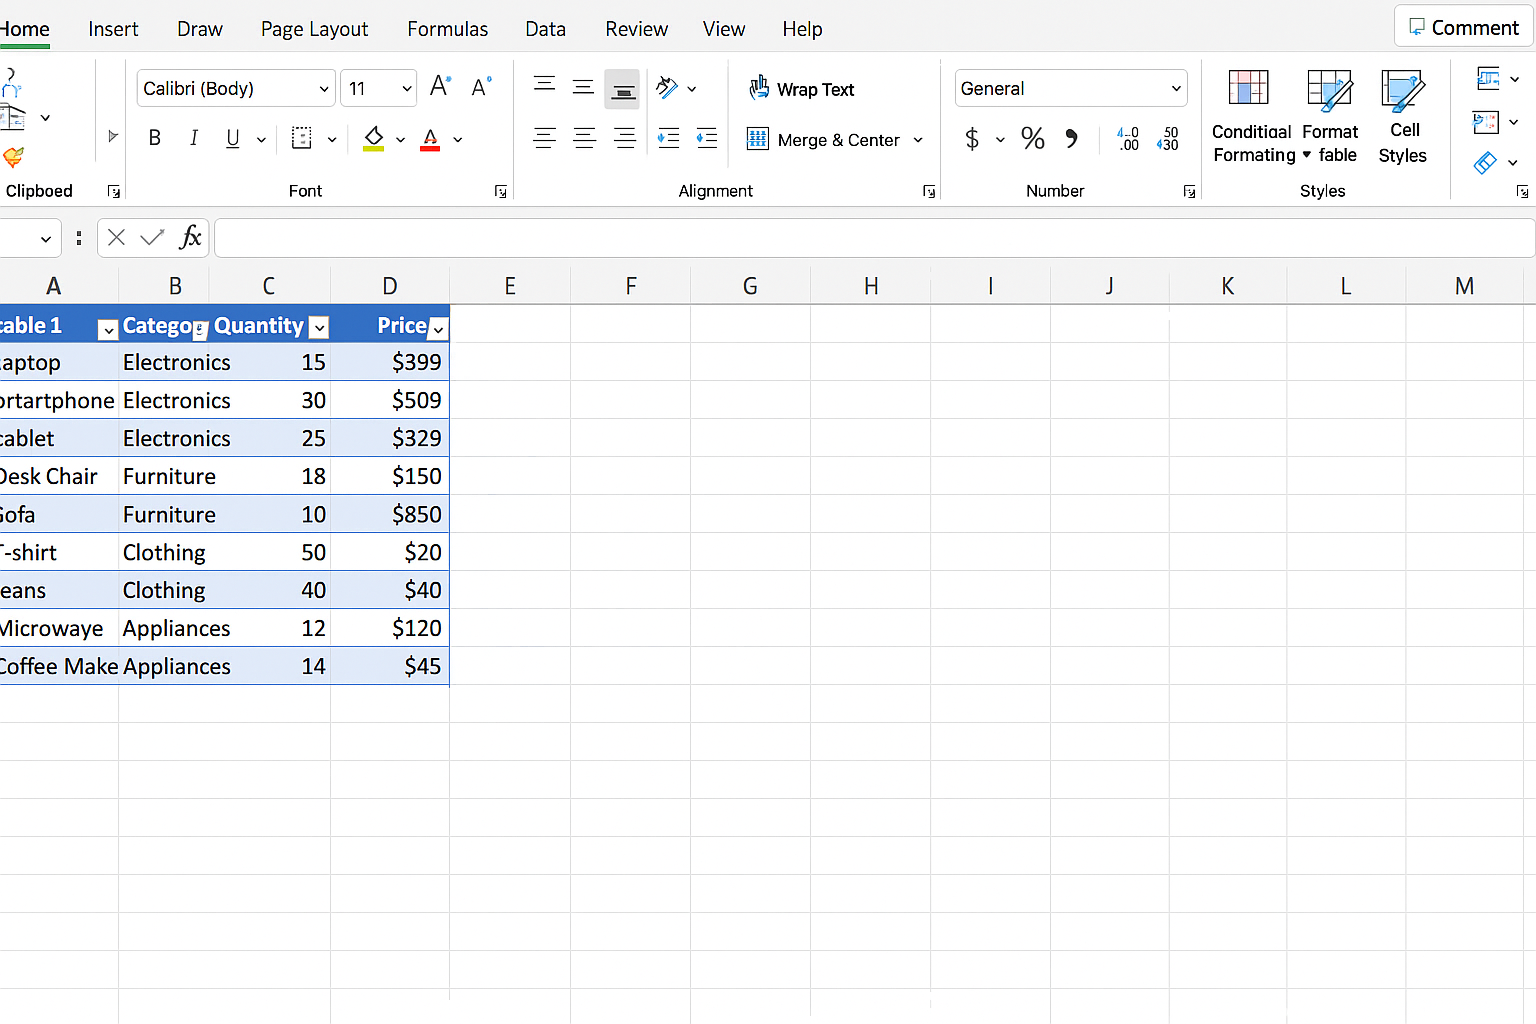Open font size dropdown showing 11
Viewport: 1536px width, 1024px height.
[x=378, y=88]
